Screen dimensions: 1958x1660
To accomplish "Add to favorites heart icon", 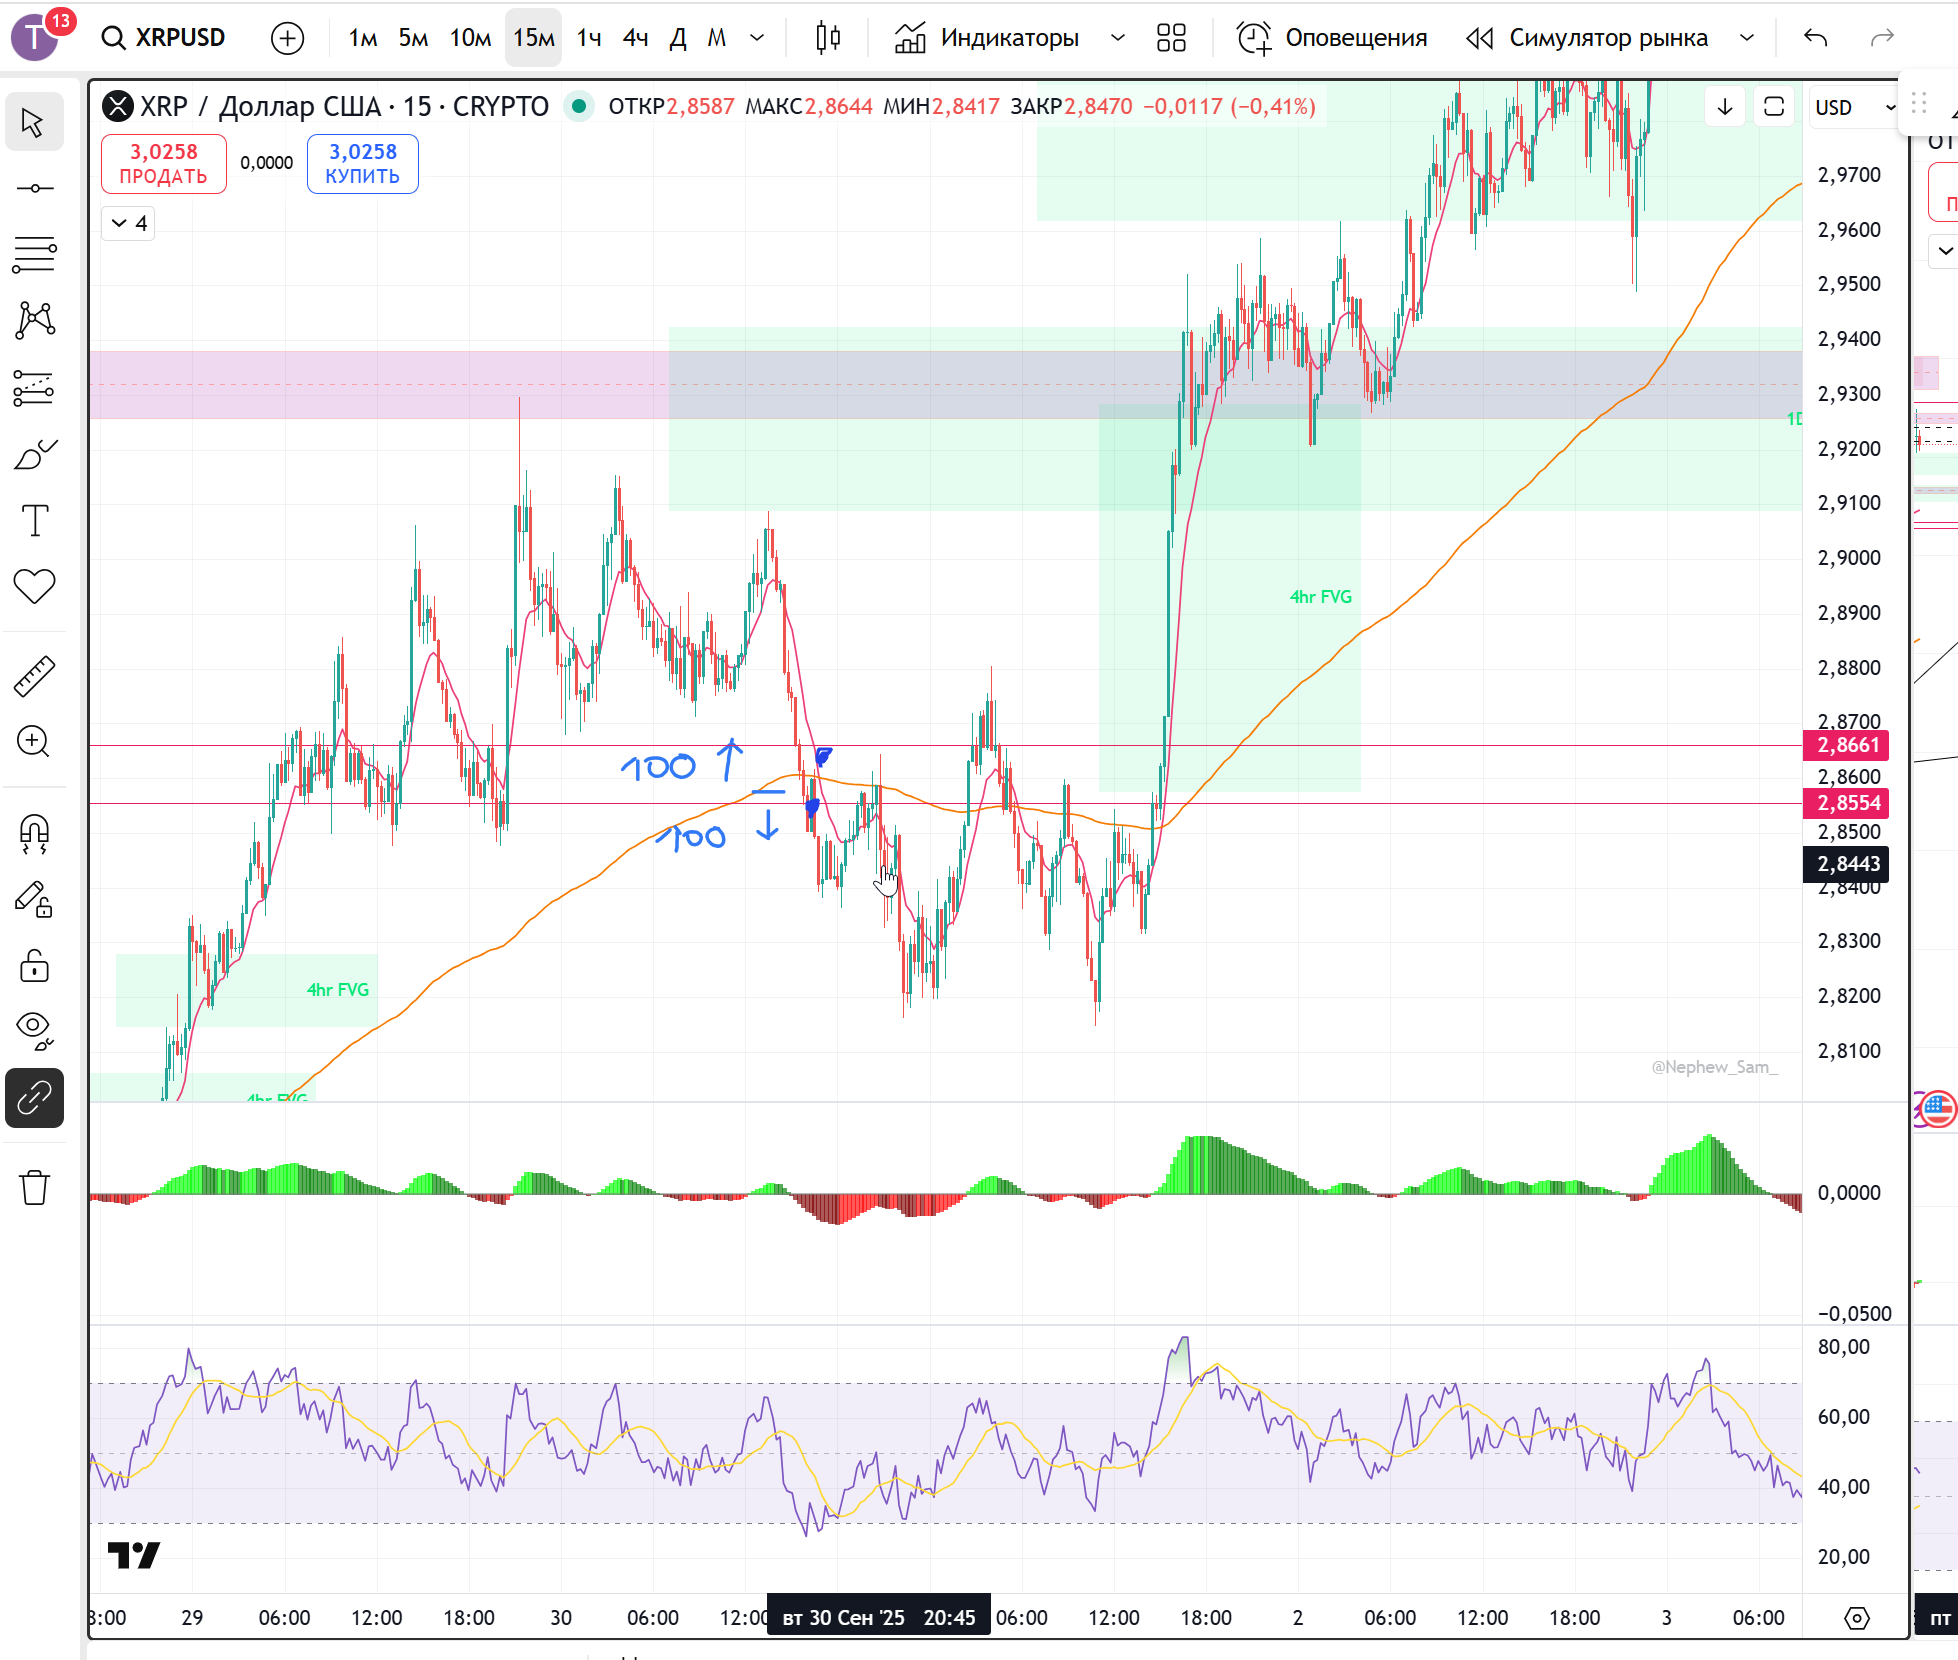I will 34,586.
